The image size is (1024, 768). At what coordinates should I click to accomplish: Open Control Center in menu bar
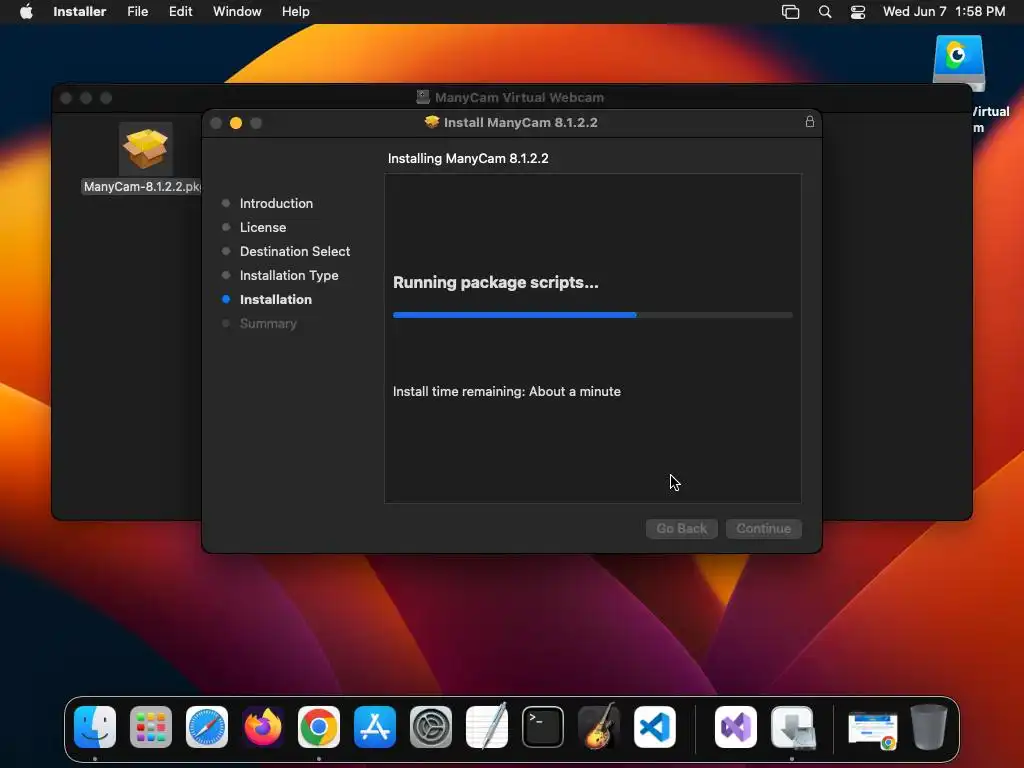[x=857, y=12]
